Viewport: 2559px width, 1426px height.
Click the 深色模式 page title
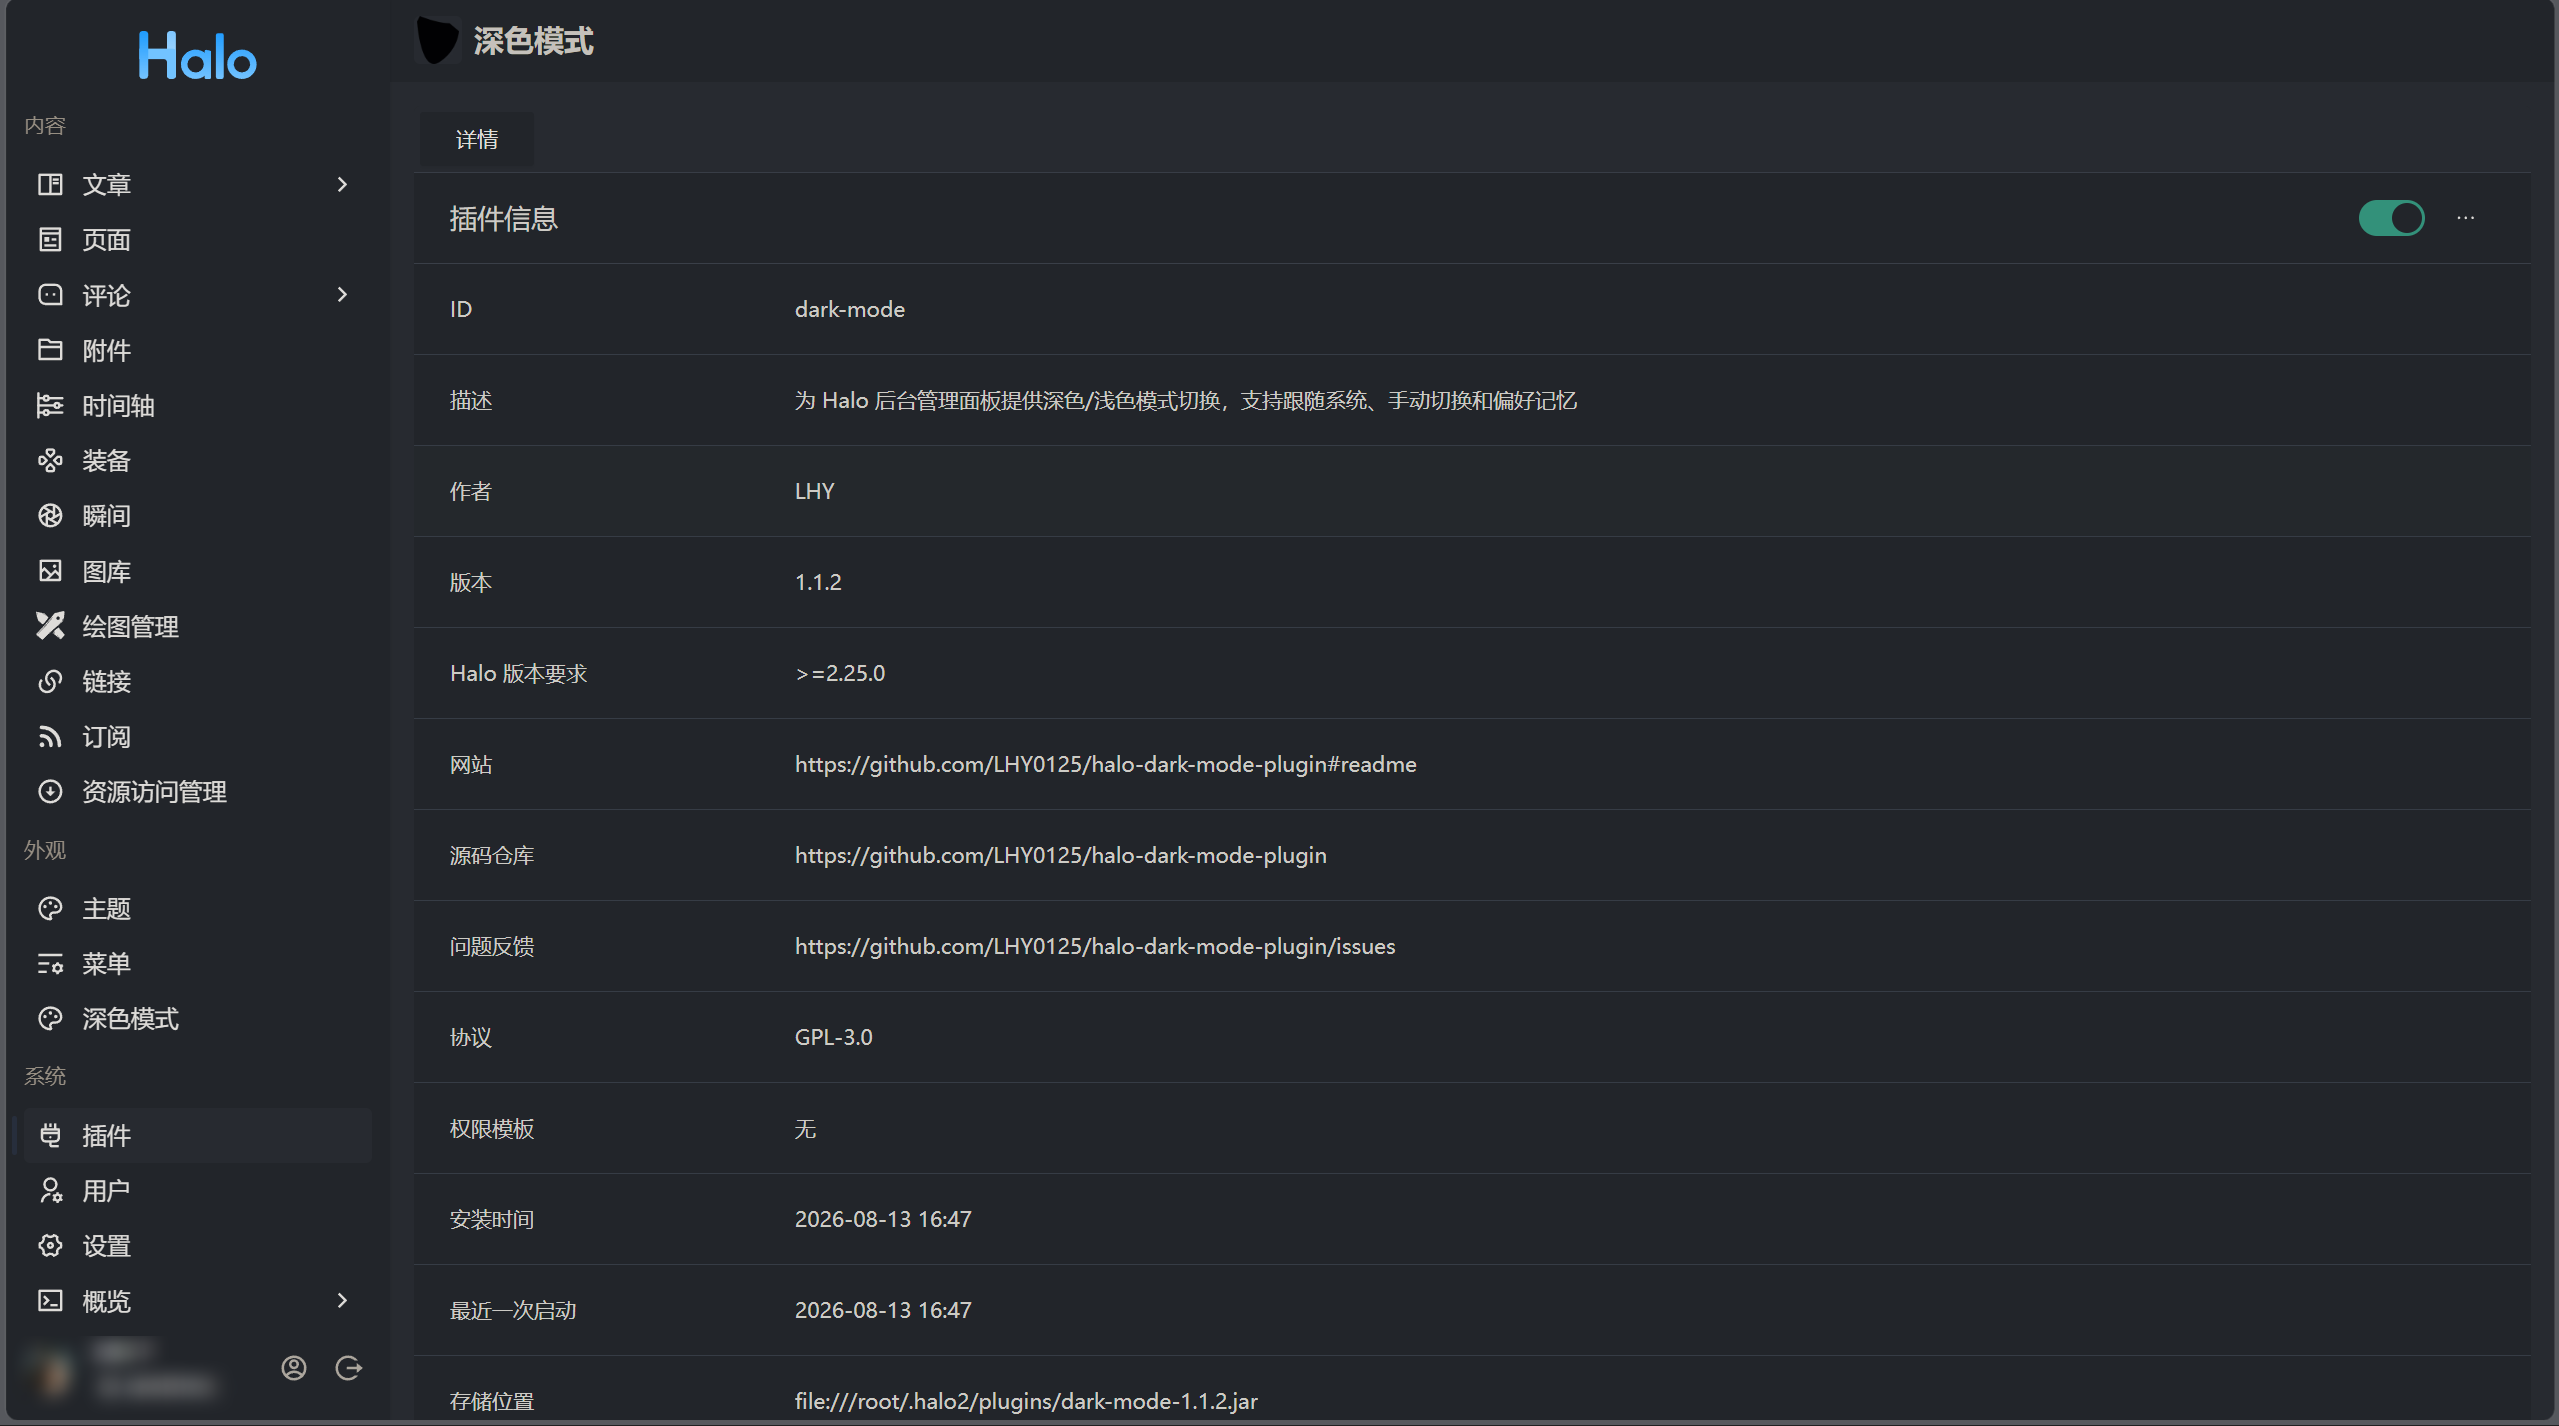click(533, 41)
